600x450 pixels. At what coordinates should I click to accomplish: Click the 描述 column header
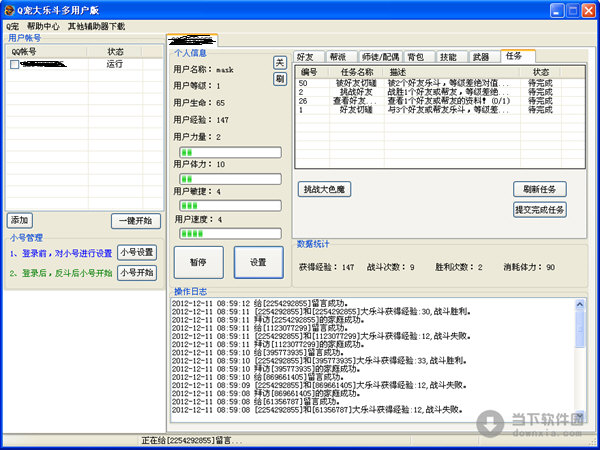click(452, 72)
